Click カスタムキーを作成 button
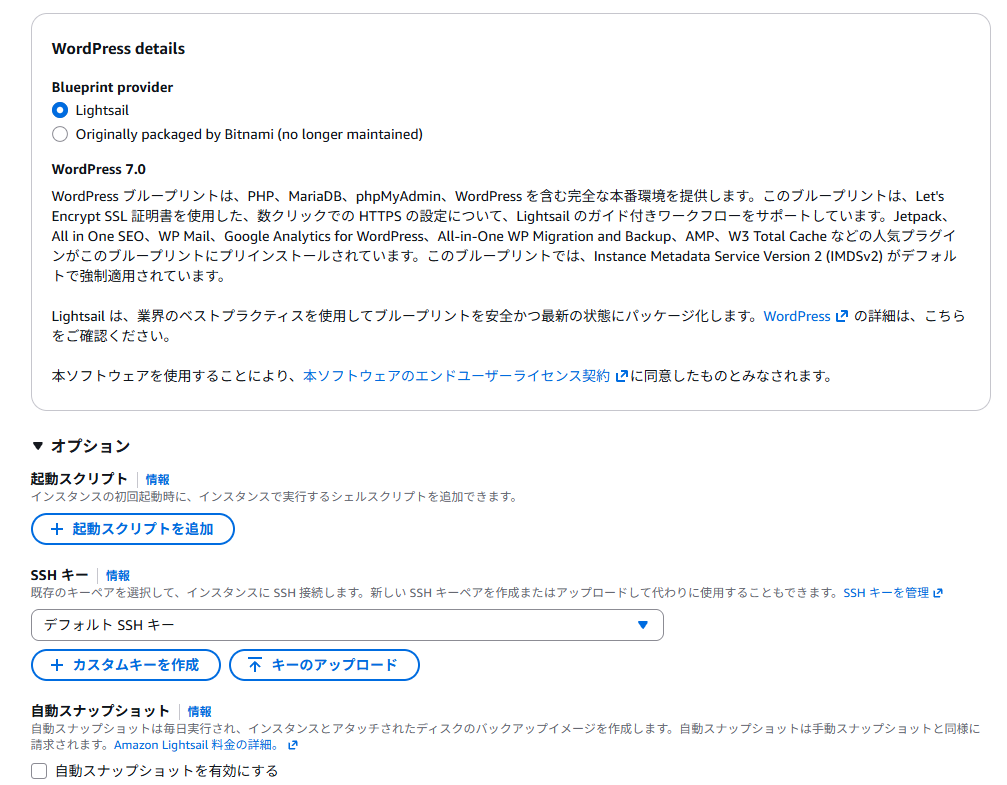 pos(126,665)
